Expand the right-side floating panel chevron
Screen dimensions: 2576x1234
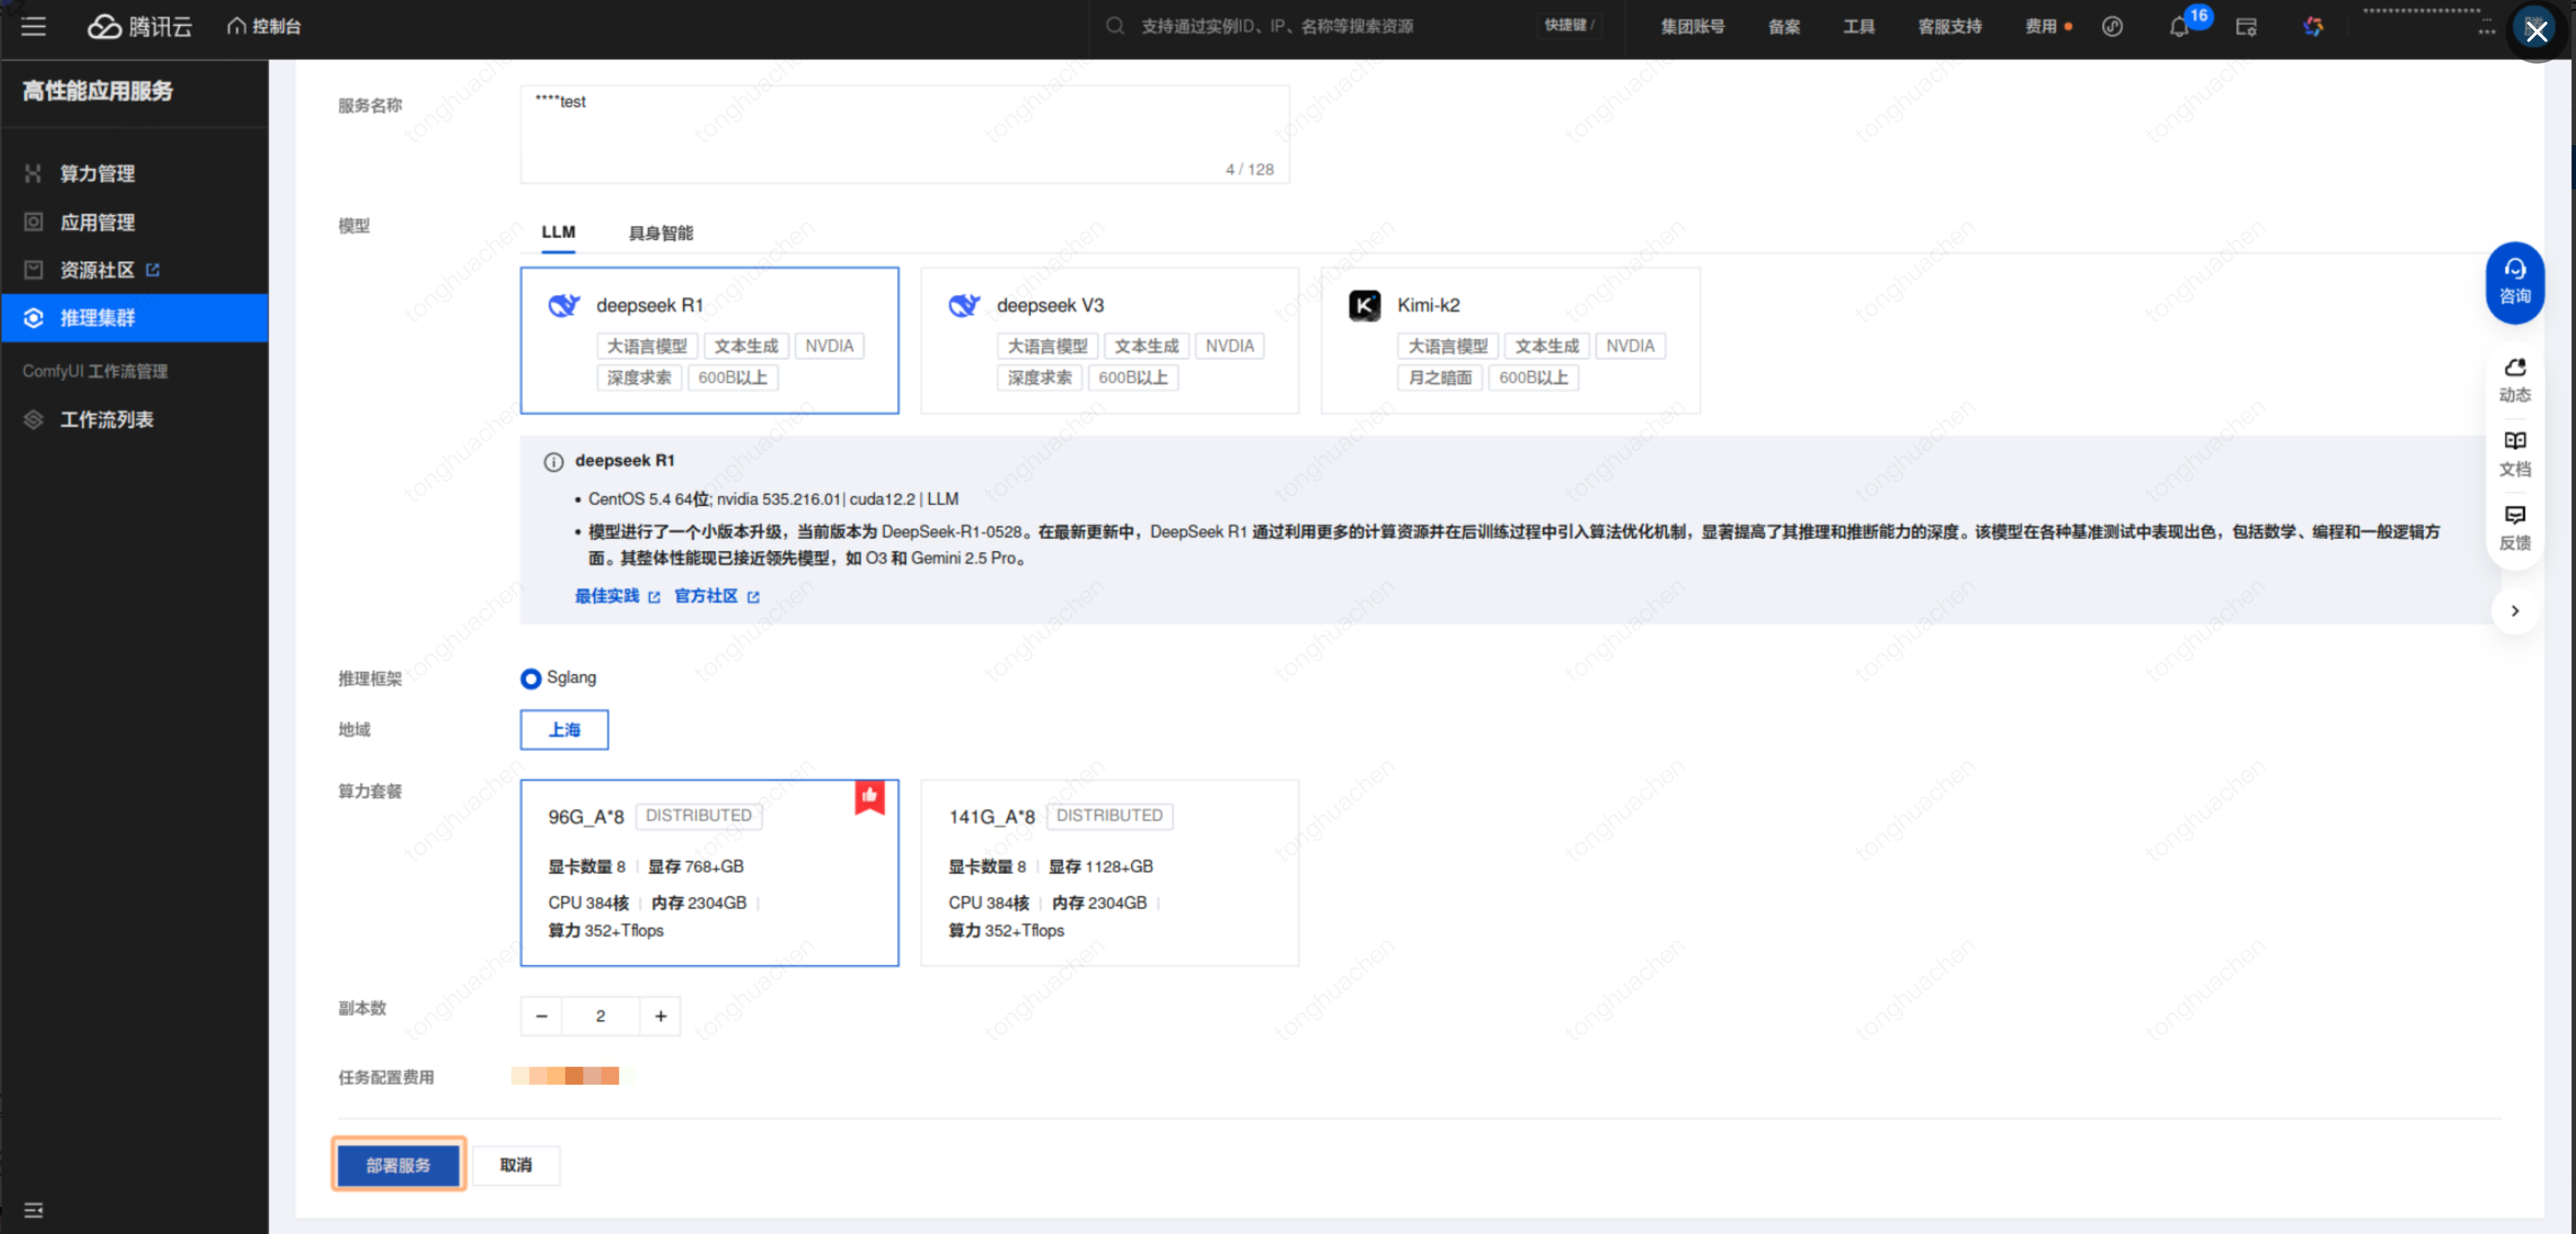click(x=2514, y=611)
